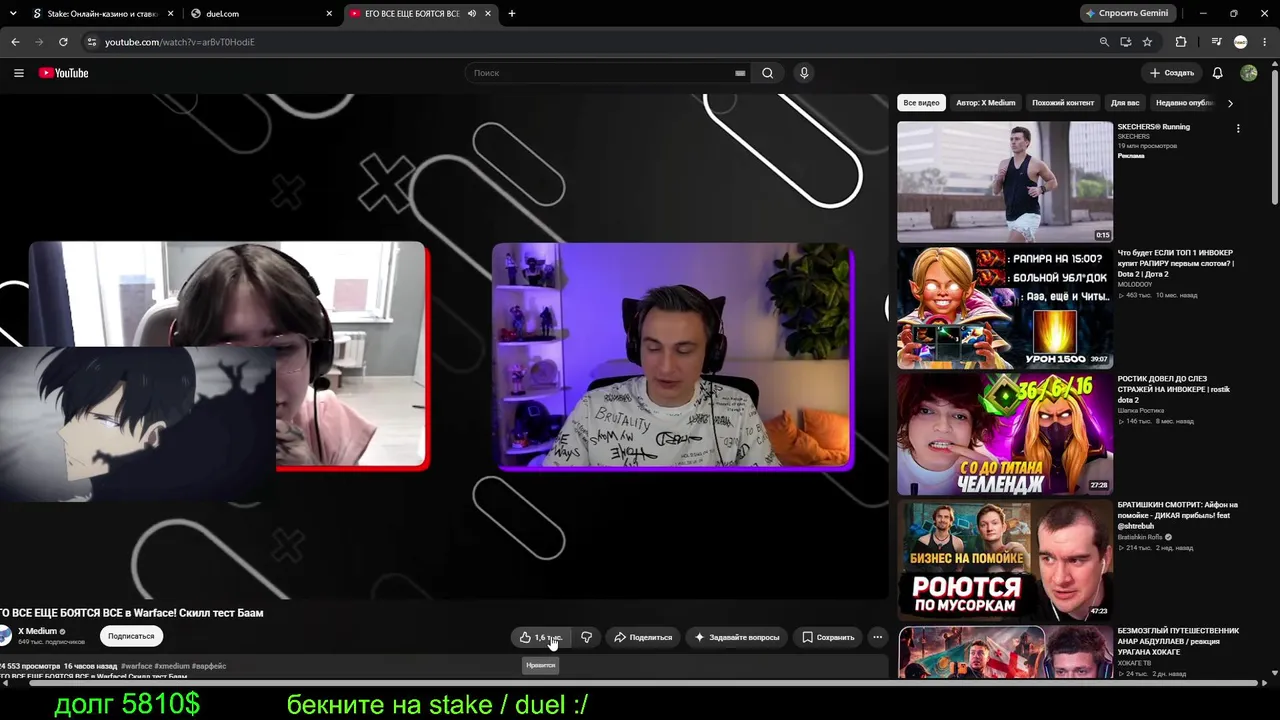Show more filter chips with right arrow

[x=1230, y=103]
